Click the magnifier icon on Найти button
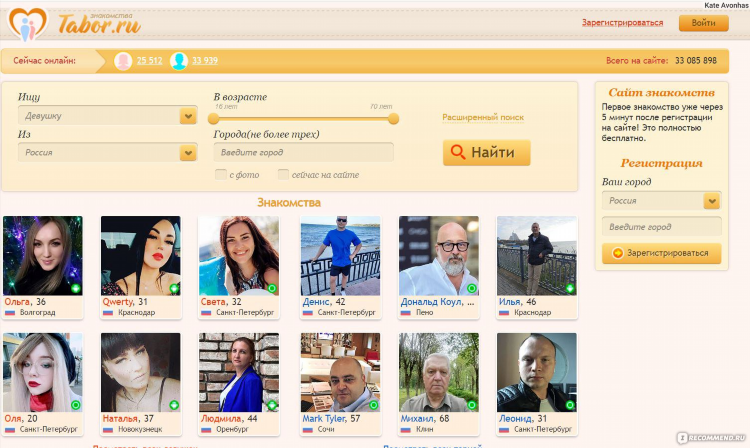Screen dimensions: 750x448 coord(458,152)
